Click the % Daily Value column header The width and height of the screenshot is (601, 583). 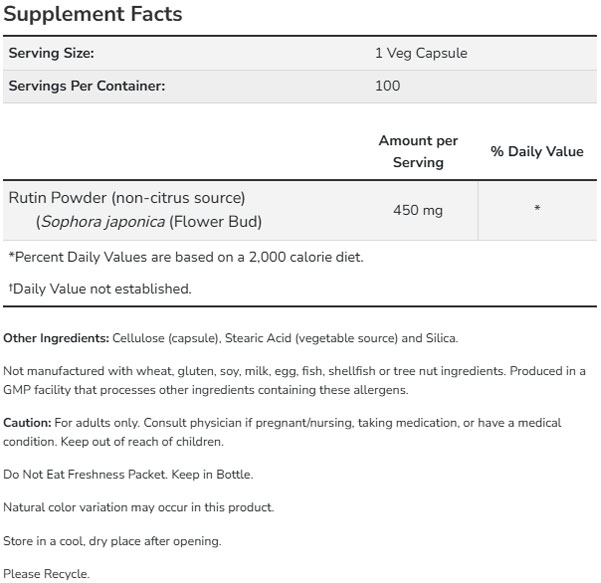click(537, 152)
